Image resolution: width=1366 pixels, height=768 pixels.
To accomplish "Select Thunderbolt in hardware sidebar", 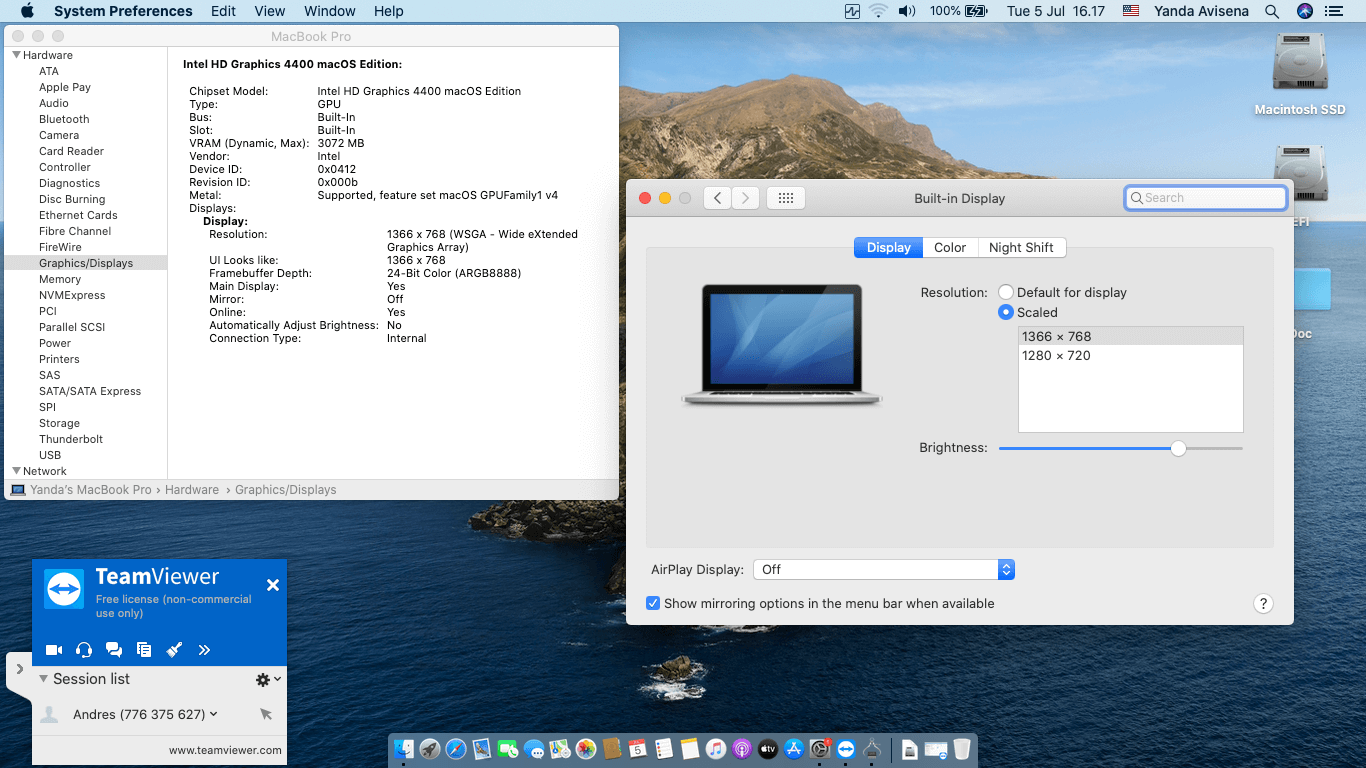I will point(71,439).
